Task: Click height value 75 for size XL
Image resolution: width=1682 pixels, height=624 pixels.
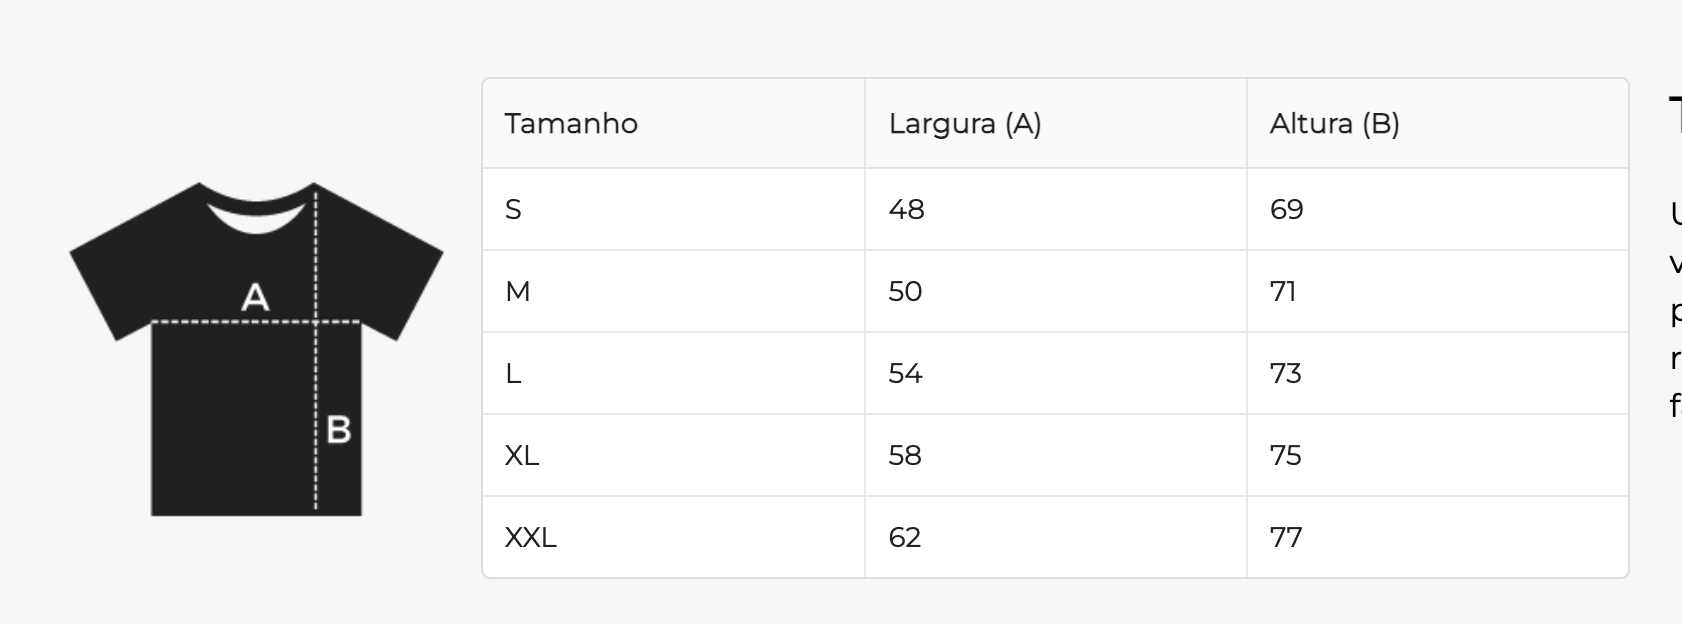Action: pyautogui.click(x=1285, y=456)
